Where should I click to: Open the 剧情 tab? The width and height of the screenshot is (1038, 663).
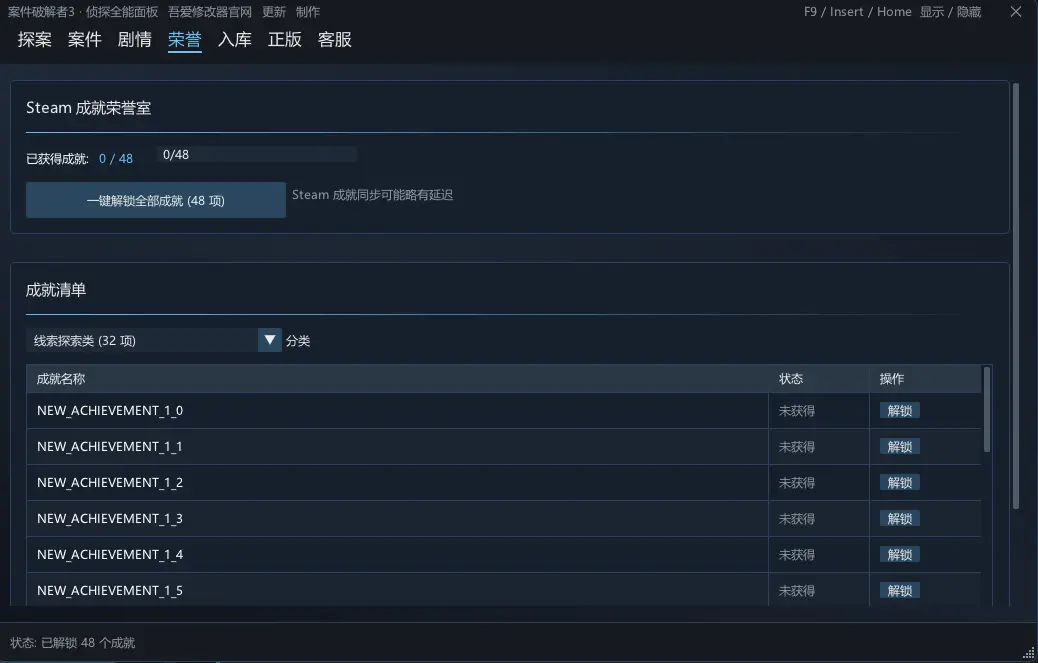[x=134, y=40]
